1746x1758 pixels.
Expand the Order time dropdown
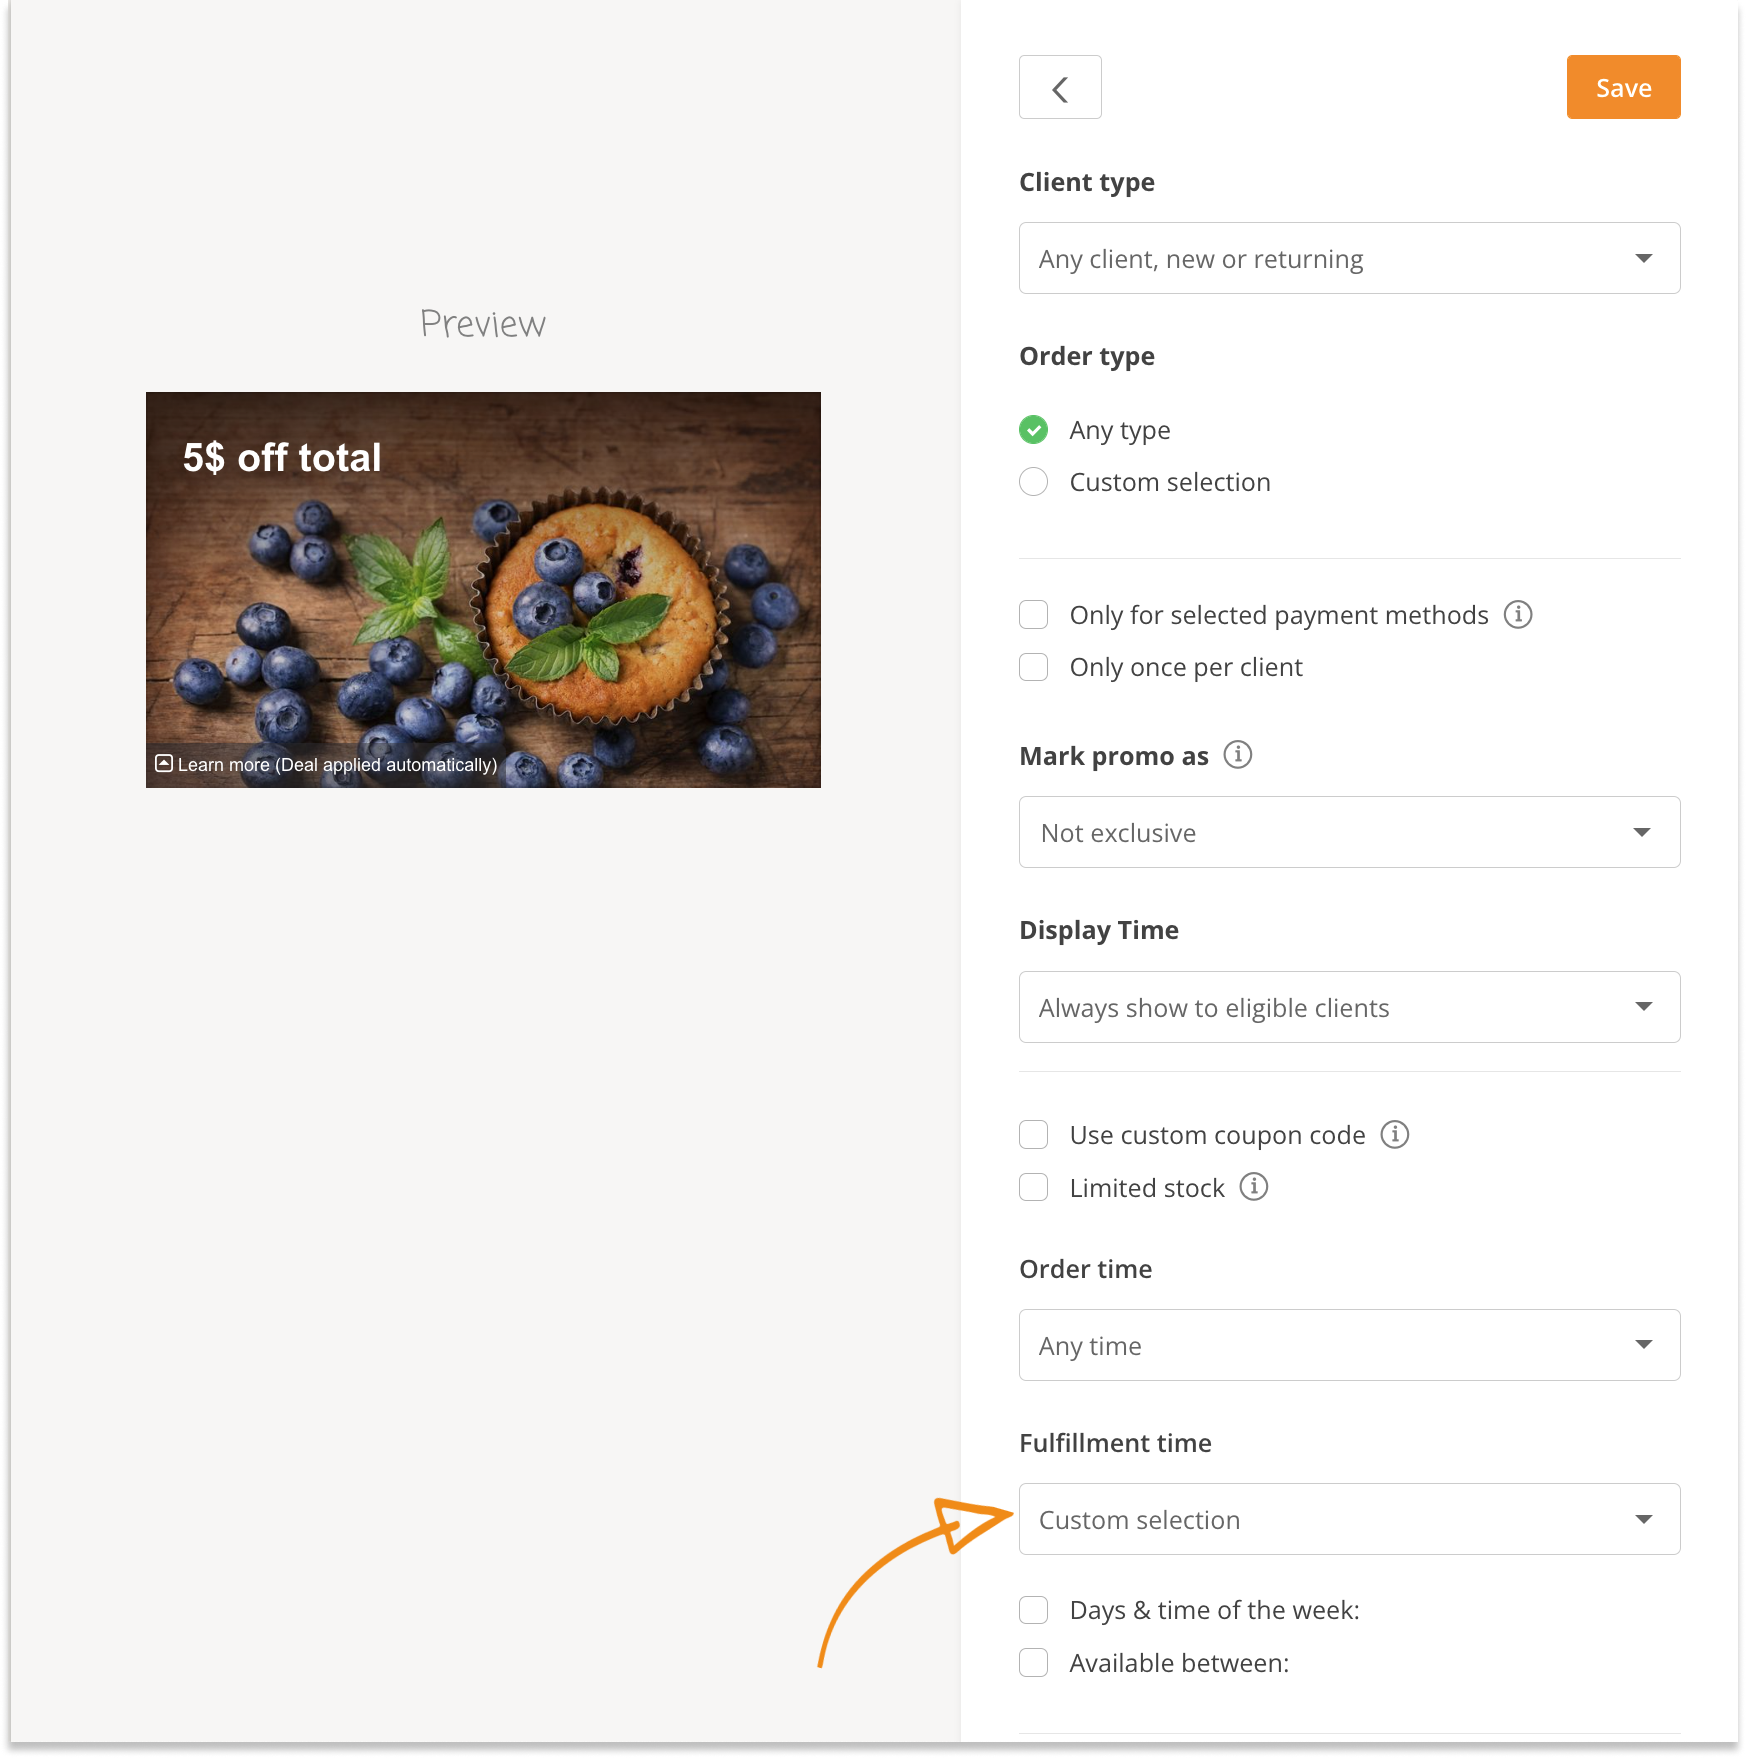(x=1349, y=1346)
